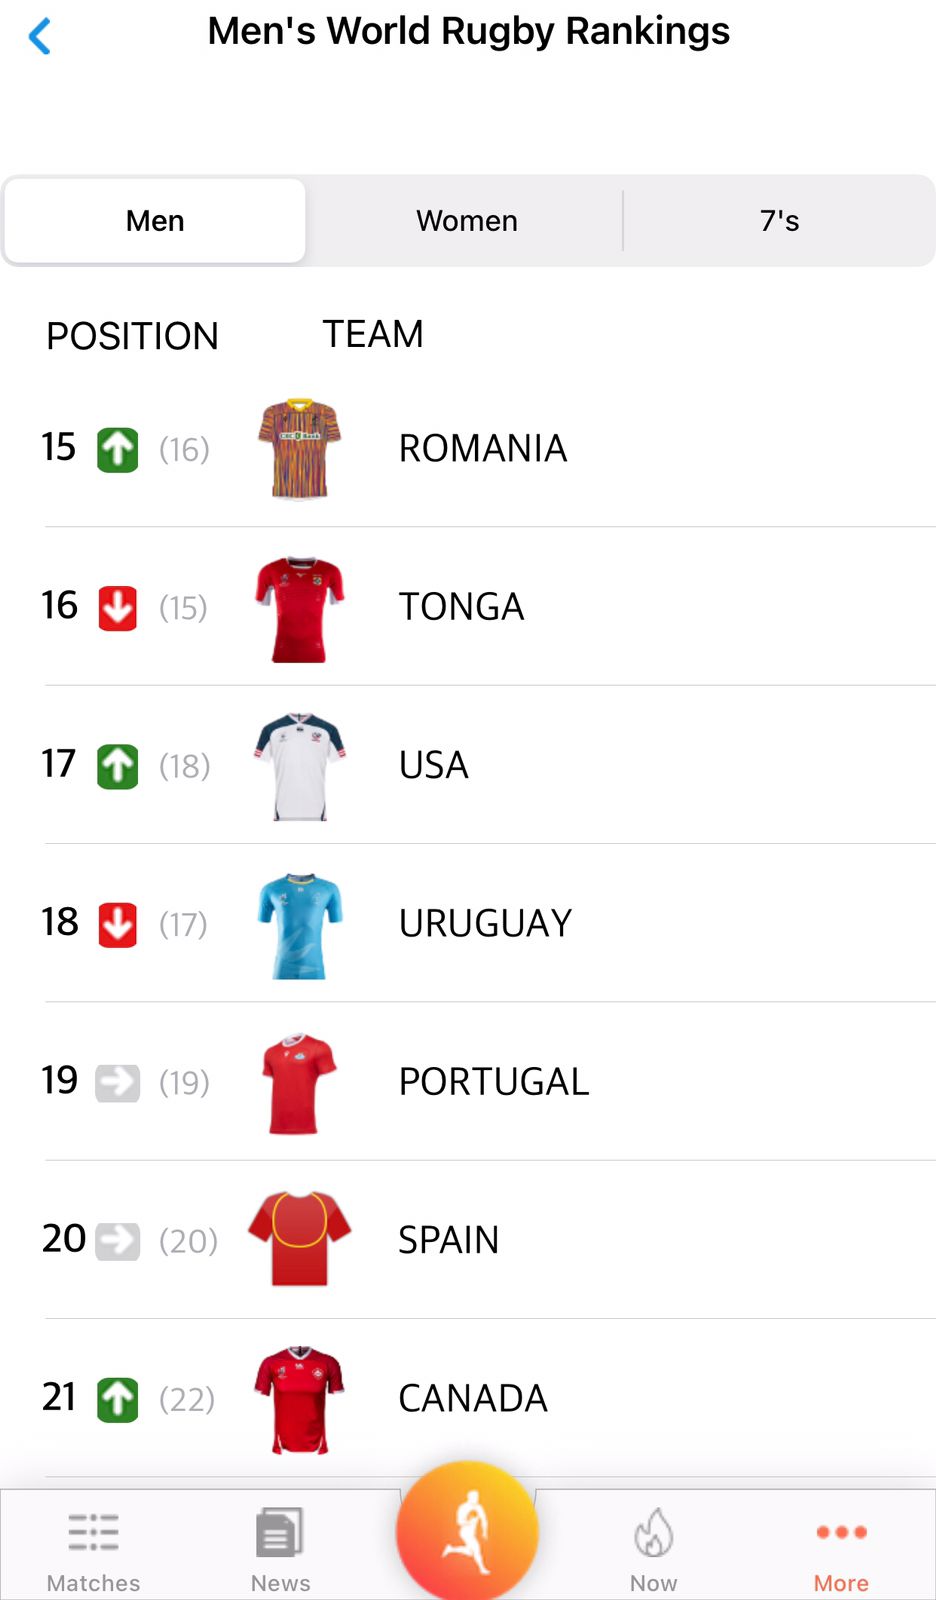Tap the back arrow icon
This screenshot has height=1600, width=936.
click(x=40, y=37)
